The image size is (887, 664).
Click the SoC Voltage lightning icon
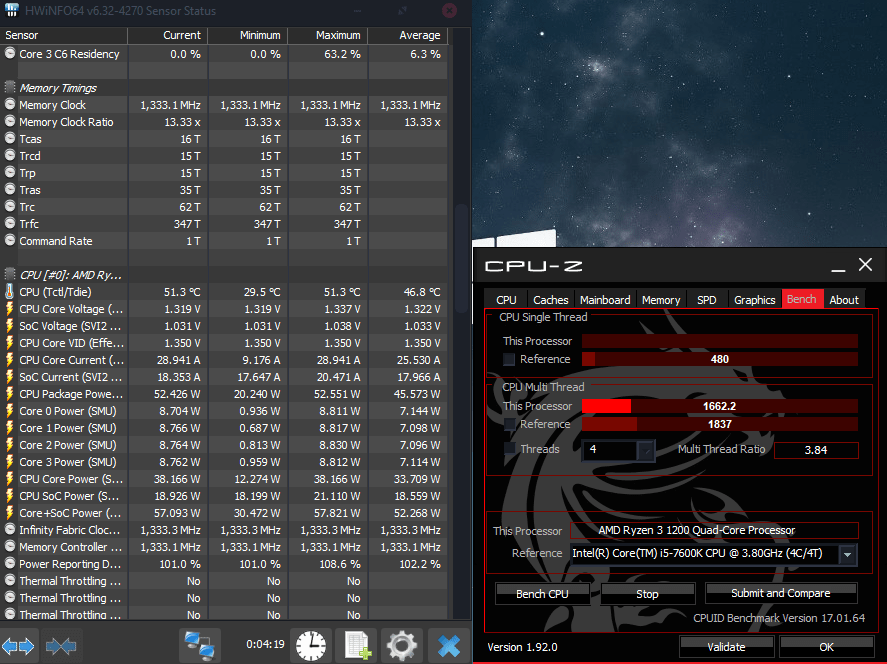[x=10, y=326]
